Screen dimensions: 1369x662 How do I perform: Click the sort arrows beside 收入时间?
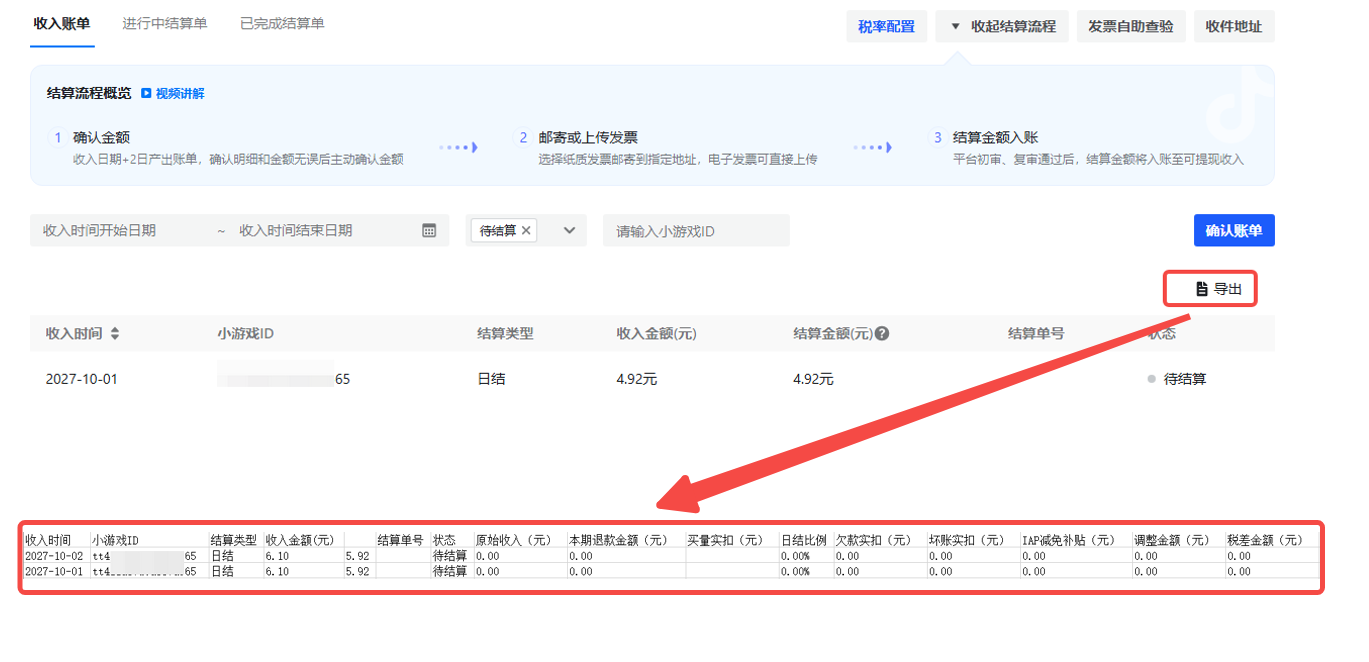pos(115,334)
